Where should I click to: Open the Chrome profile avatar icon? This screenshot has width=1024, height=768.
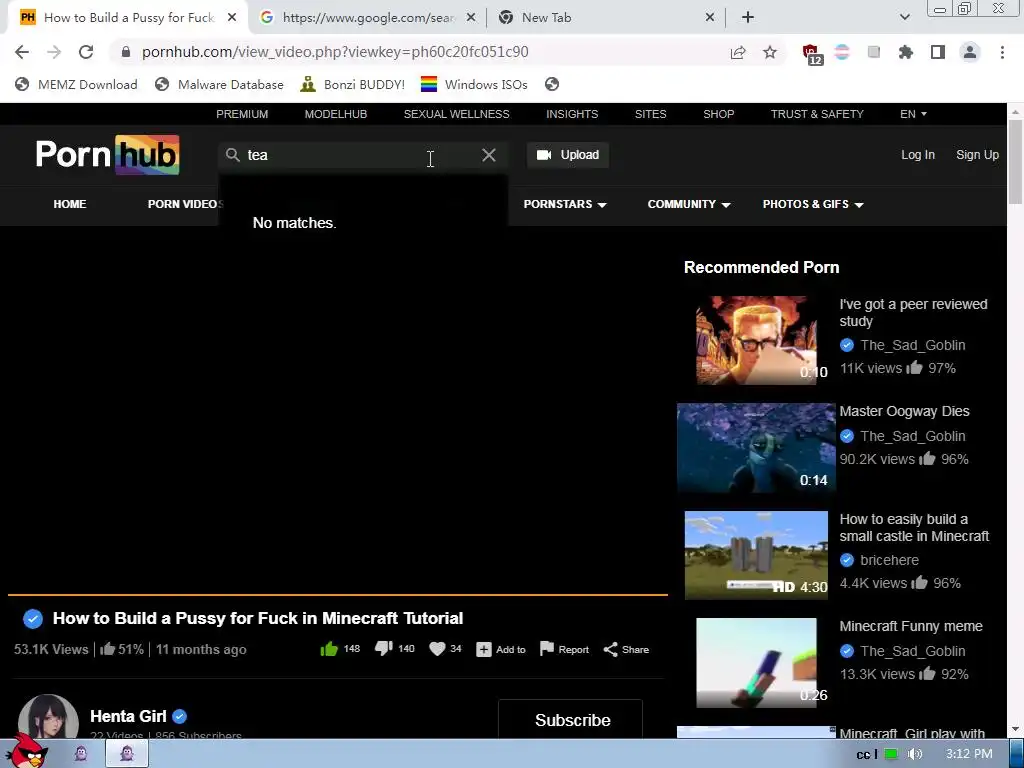click(970, 52)
